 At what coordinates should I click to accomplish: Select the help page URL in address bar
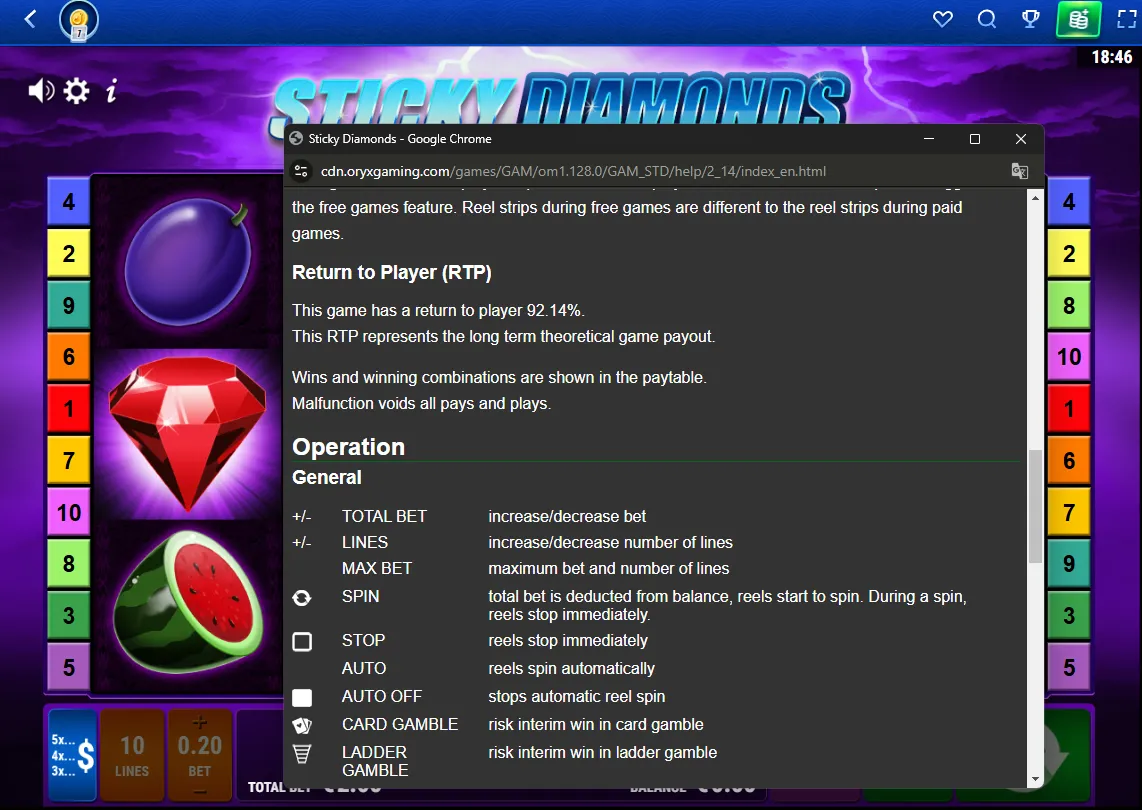[x=573, y=171]
